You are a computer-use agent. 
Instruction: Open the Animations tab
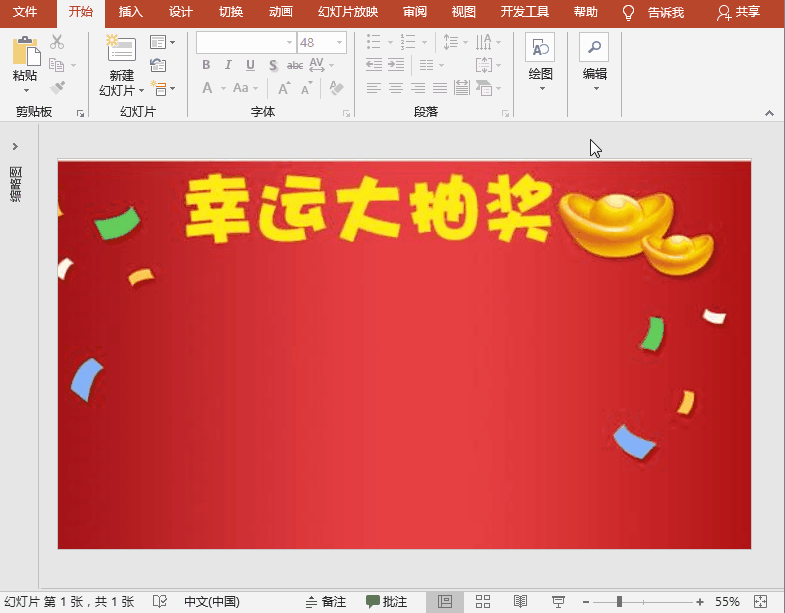(281, 12)
